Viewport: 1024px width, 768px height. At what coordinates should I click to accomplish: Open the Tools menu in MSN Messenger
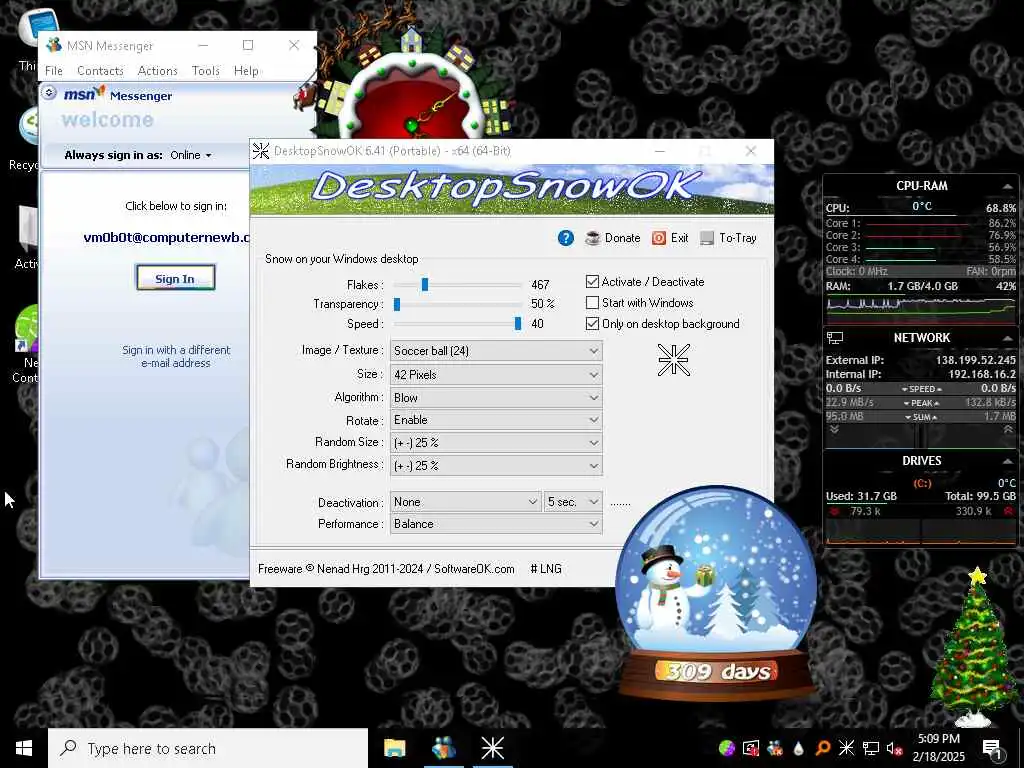pyautogui.click(x=206, y=71)
